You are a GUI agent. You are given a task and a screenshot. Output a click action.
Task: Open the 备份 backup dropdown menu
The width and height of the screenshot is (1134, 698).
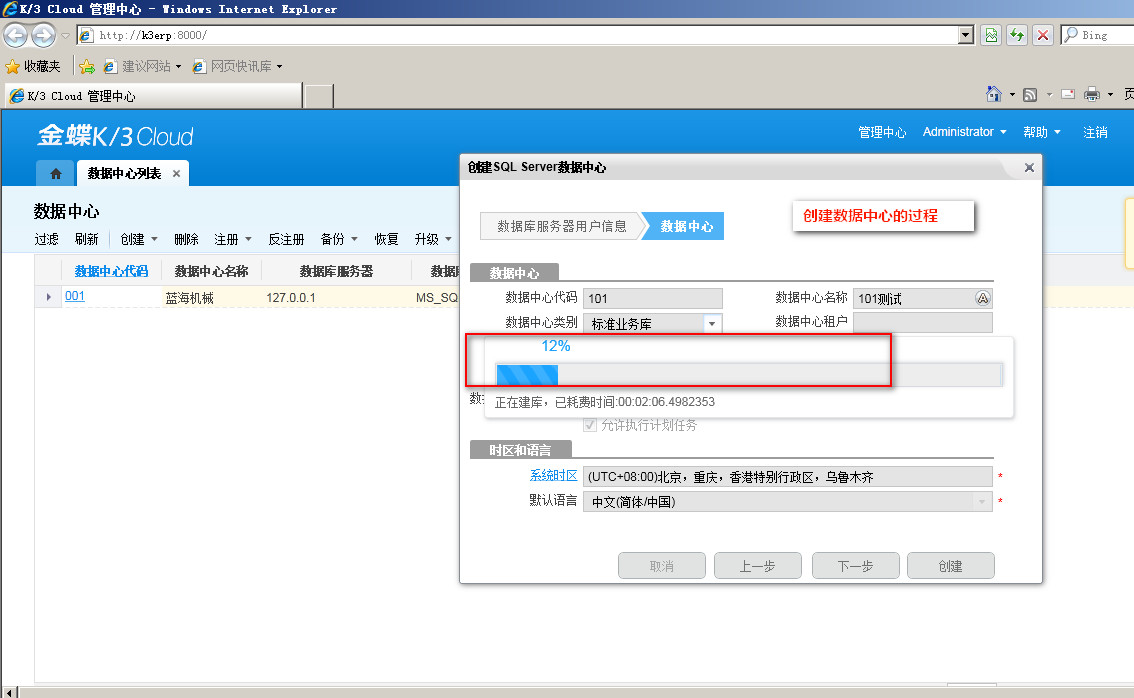click(x=338, y=239)
